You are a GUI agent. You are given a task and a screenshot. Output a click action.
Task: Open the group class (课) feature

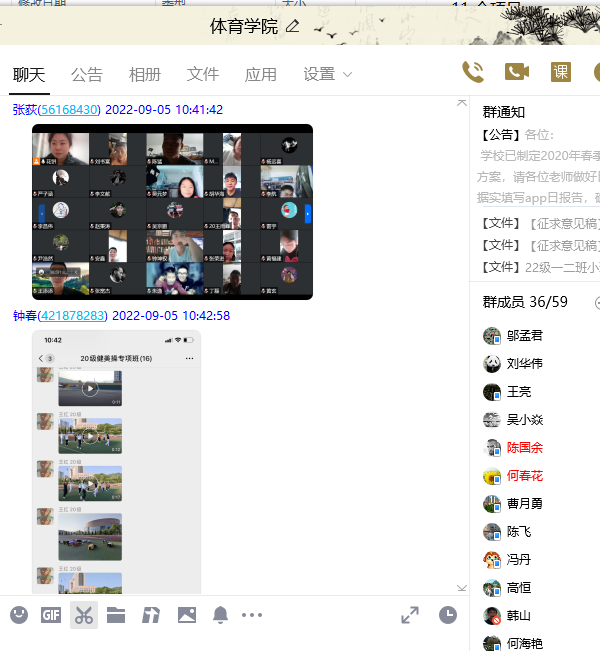[561, 71]
